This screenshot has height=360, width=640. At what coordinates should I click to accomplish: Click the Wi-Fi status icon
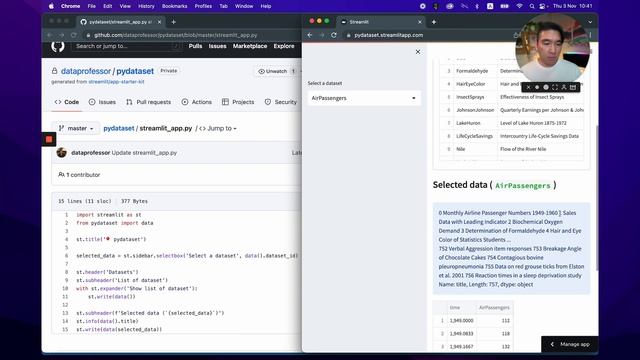[519, 6]
